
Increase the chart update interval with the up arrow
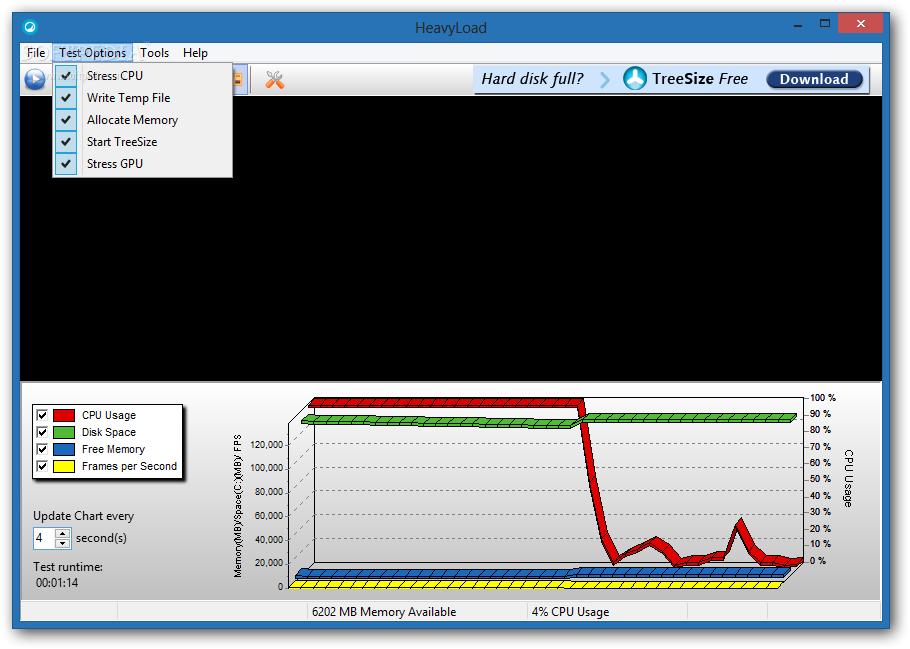[x=63, y=533]
